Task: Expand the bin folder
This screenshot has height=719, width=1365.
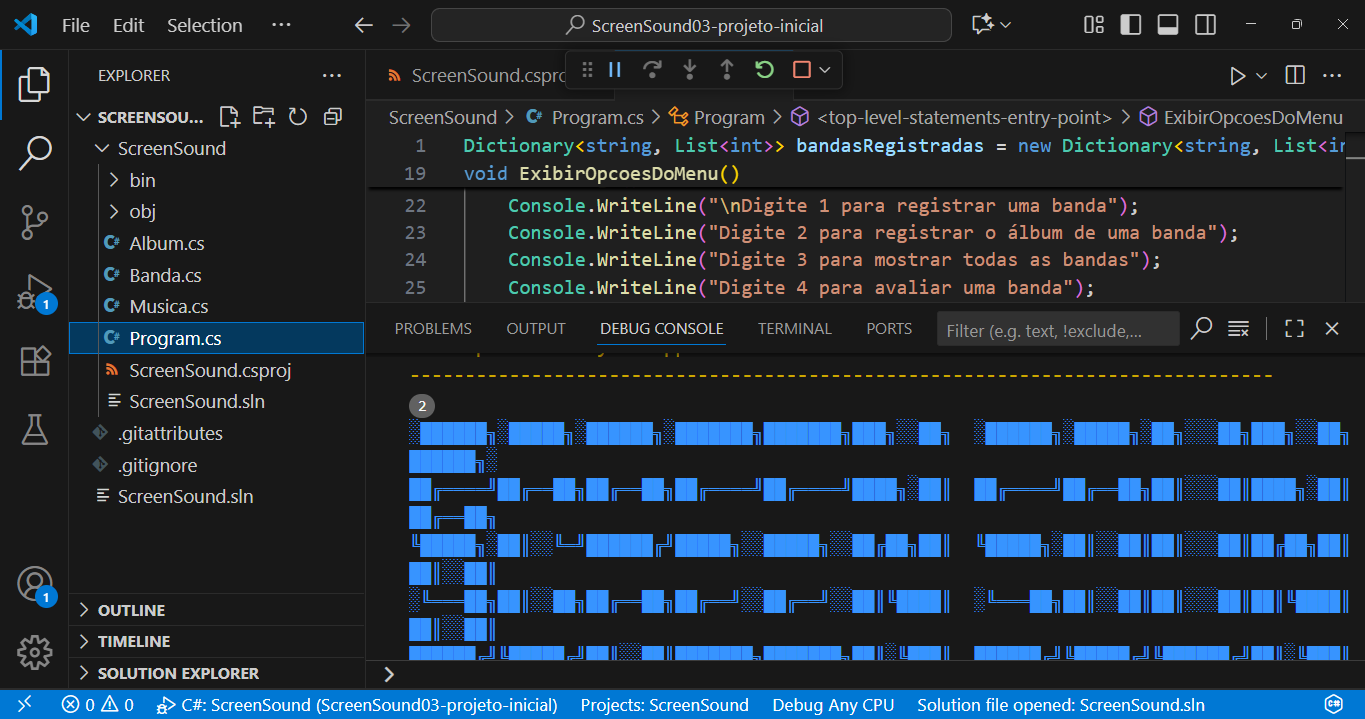Action: [x=142, y=180]
